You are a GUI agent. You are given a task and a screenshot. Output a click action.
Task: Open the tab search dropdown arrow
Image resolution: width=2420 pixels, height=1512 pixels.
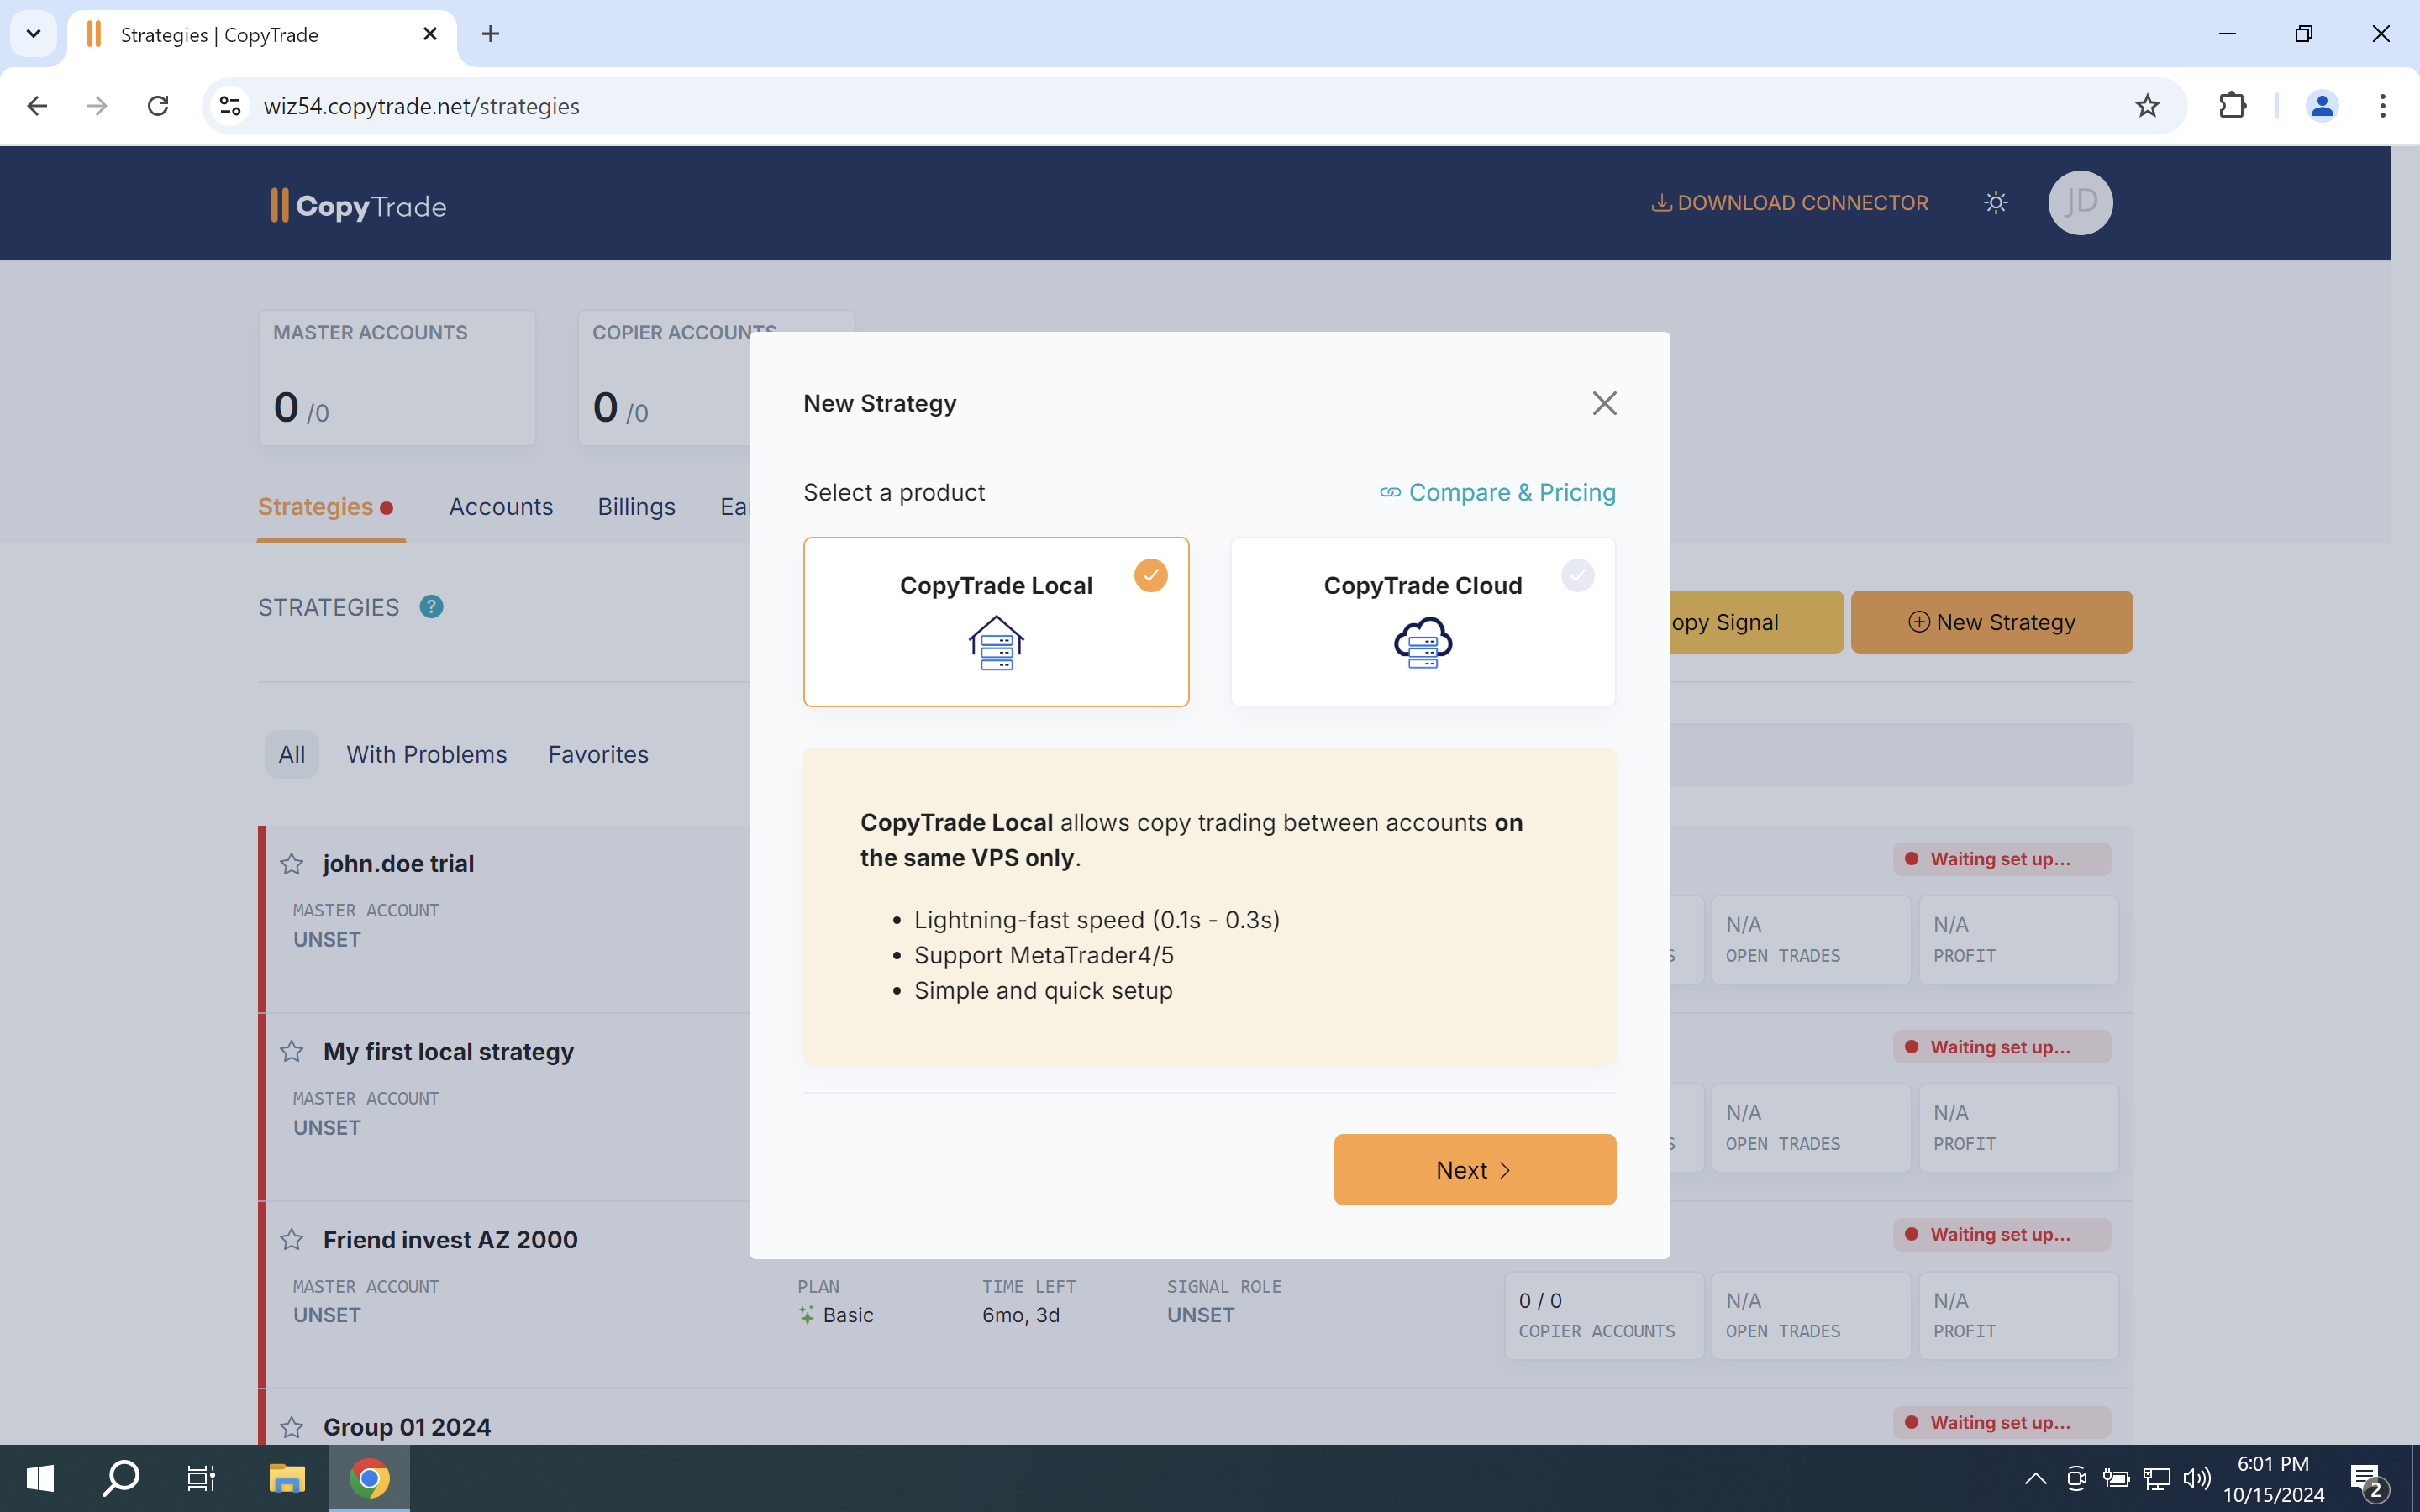[x=33, y=34]
